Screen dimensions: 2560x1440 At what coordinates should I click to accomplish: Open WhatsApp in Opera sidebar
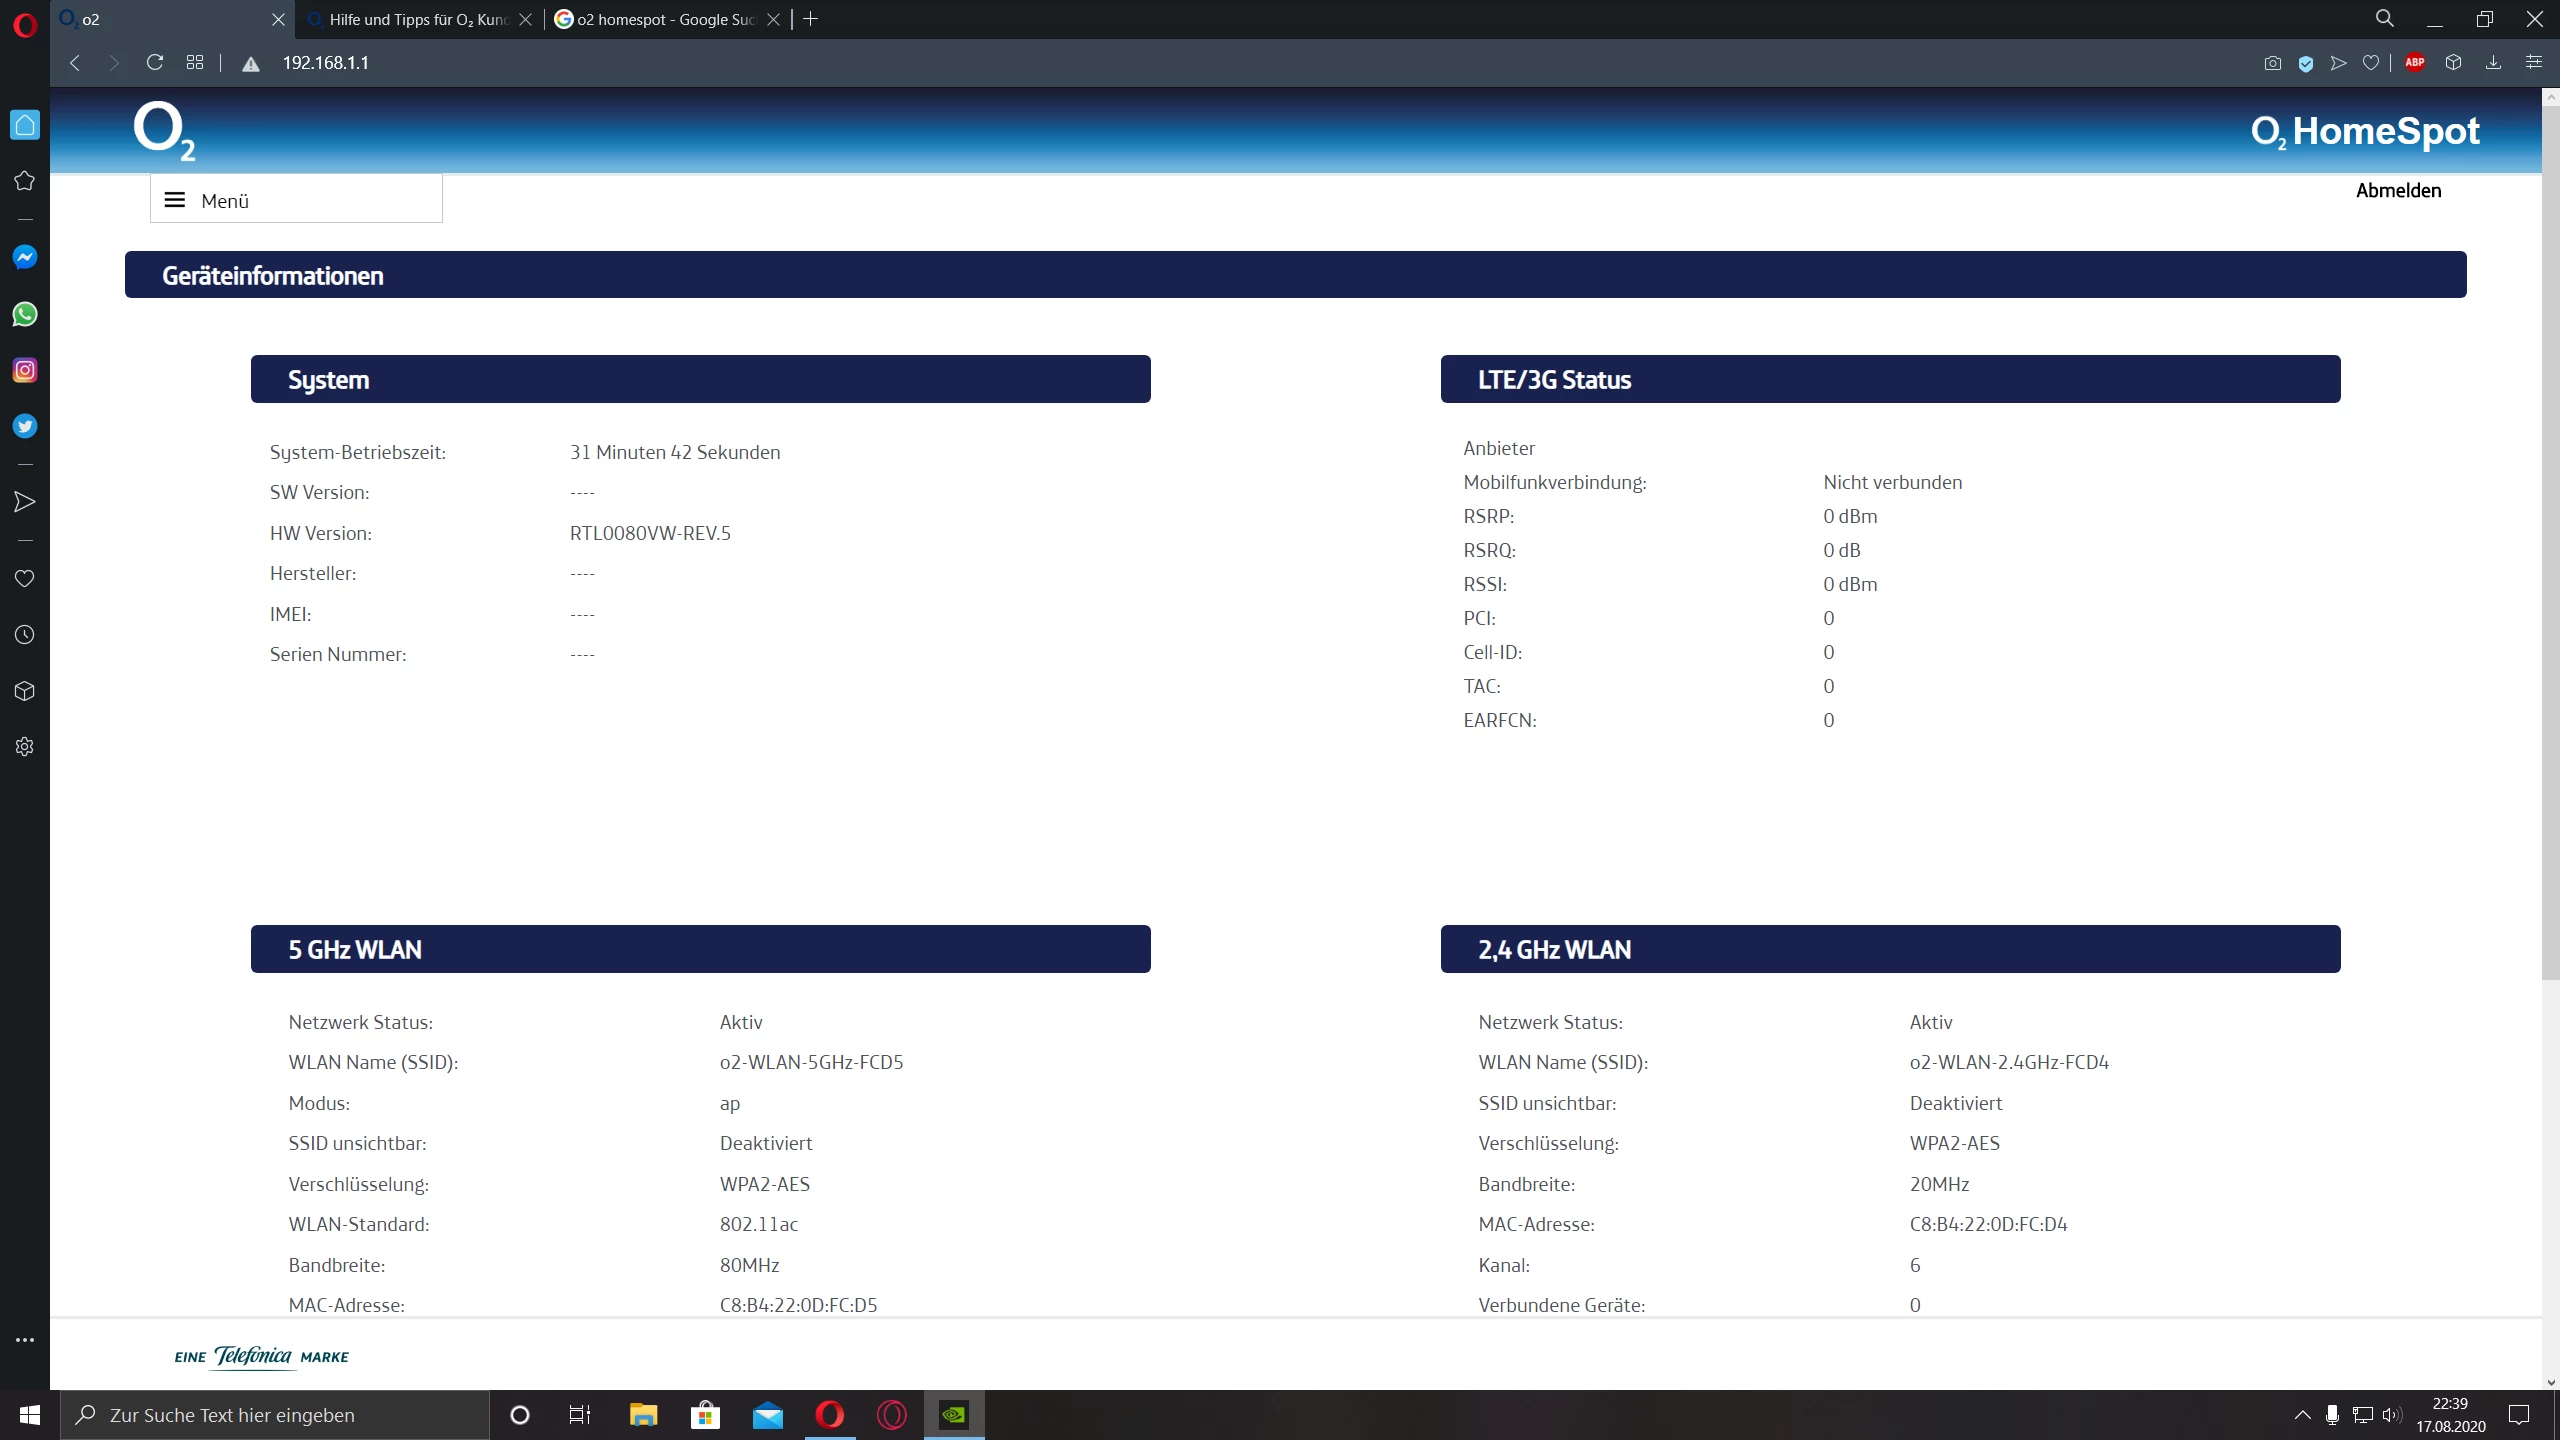click(x=25, y=314)
